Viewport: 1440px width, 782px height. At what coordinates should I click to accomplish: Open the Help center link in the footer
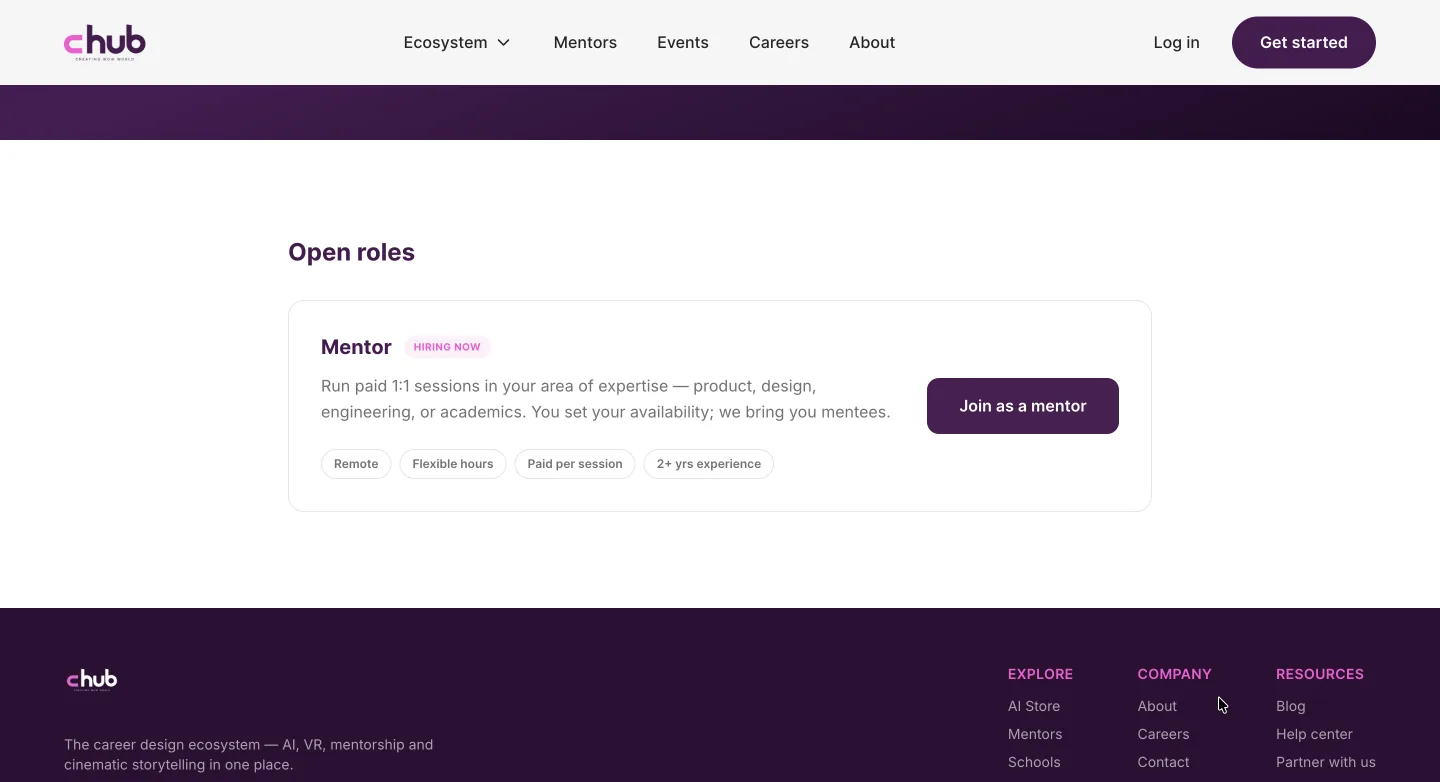tap(1314, 734)
